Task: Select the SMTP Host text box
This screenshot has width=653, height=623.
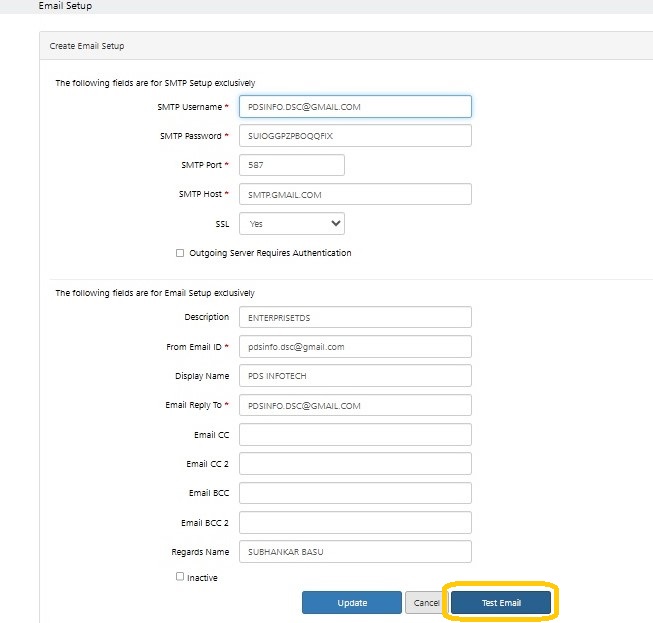Action: tap(355, 194)
